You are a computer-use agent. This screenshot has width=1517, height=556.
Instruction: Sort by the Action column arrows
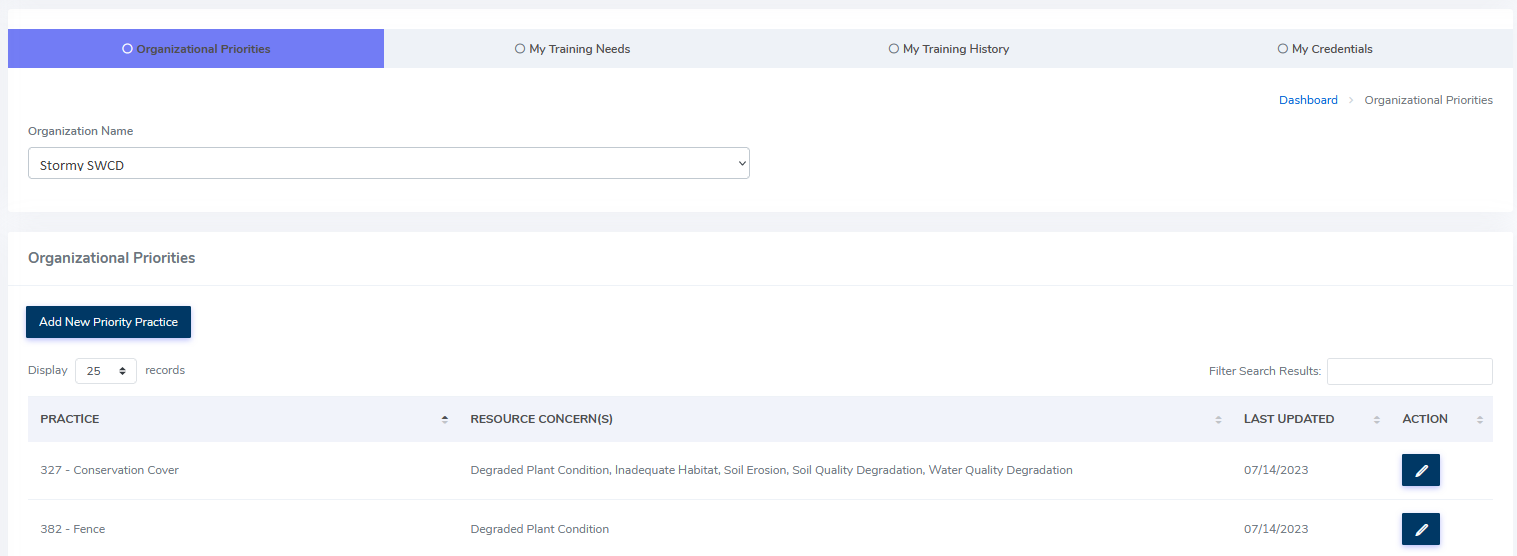point(1479,420)
